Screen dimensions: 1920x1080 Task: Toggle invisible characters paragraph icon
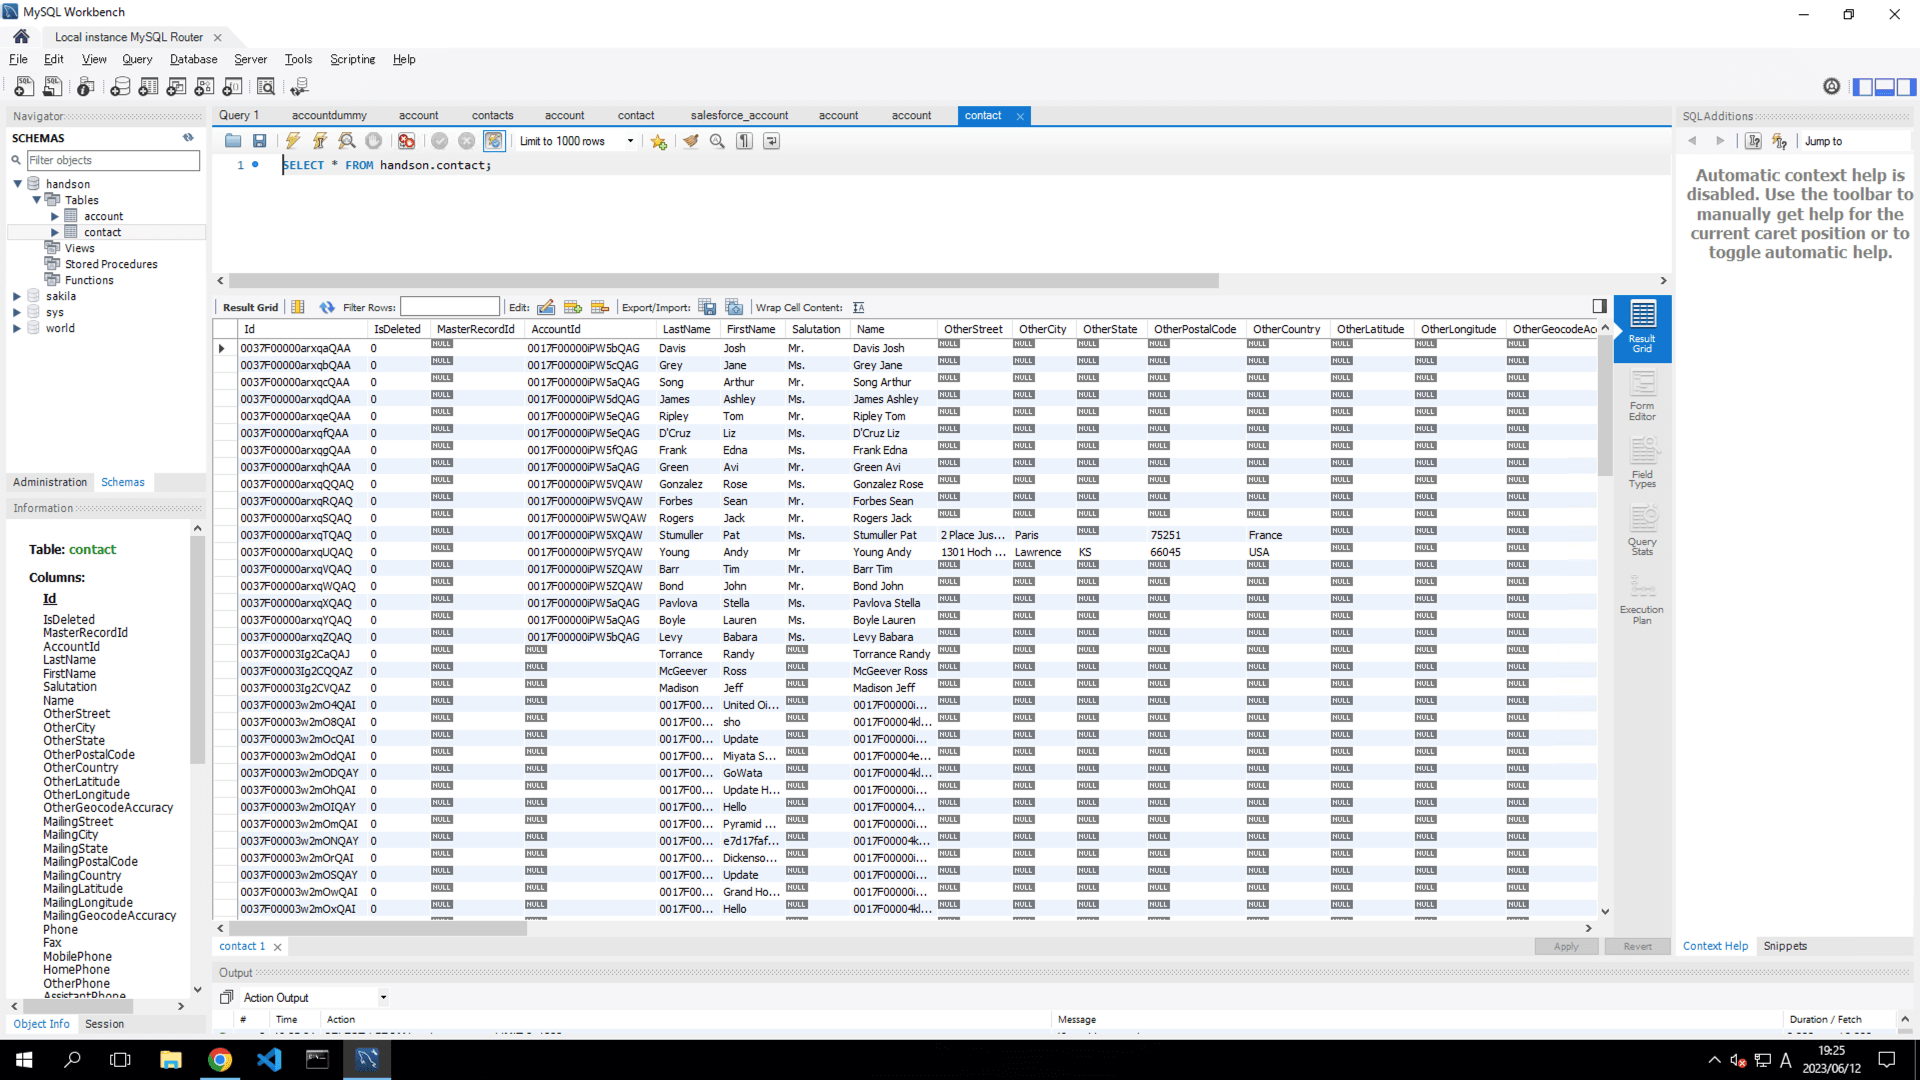(744, 141)
